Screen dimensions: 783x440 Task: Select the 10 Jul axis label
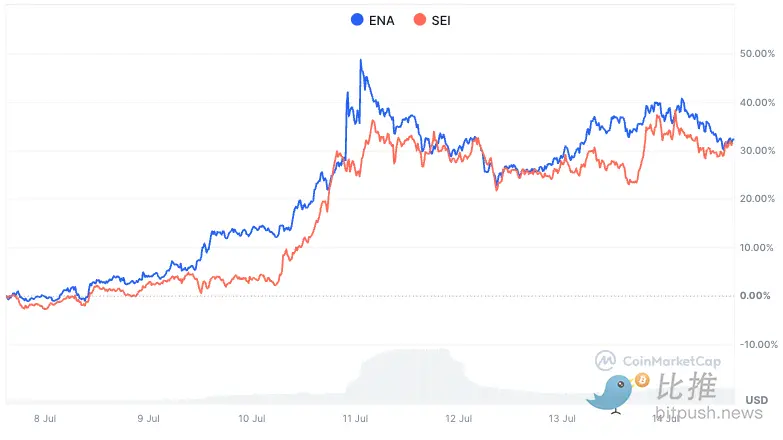[252, 418]
